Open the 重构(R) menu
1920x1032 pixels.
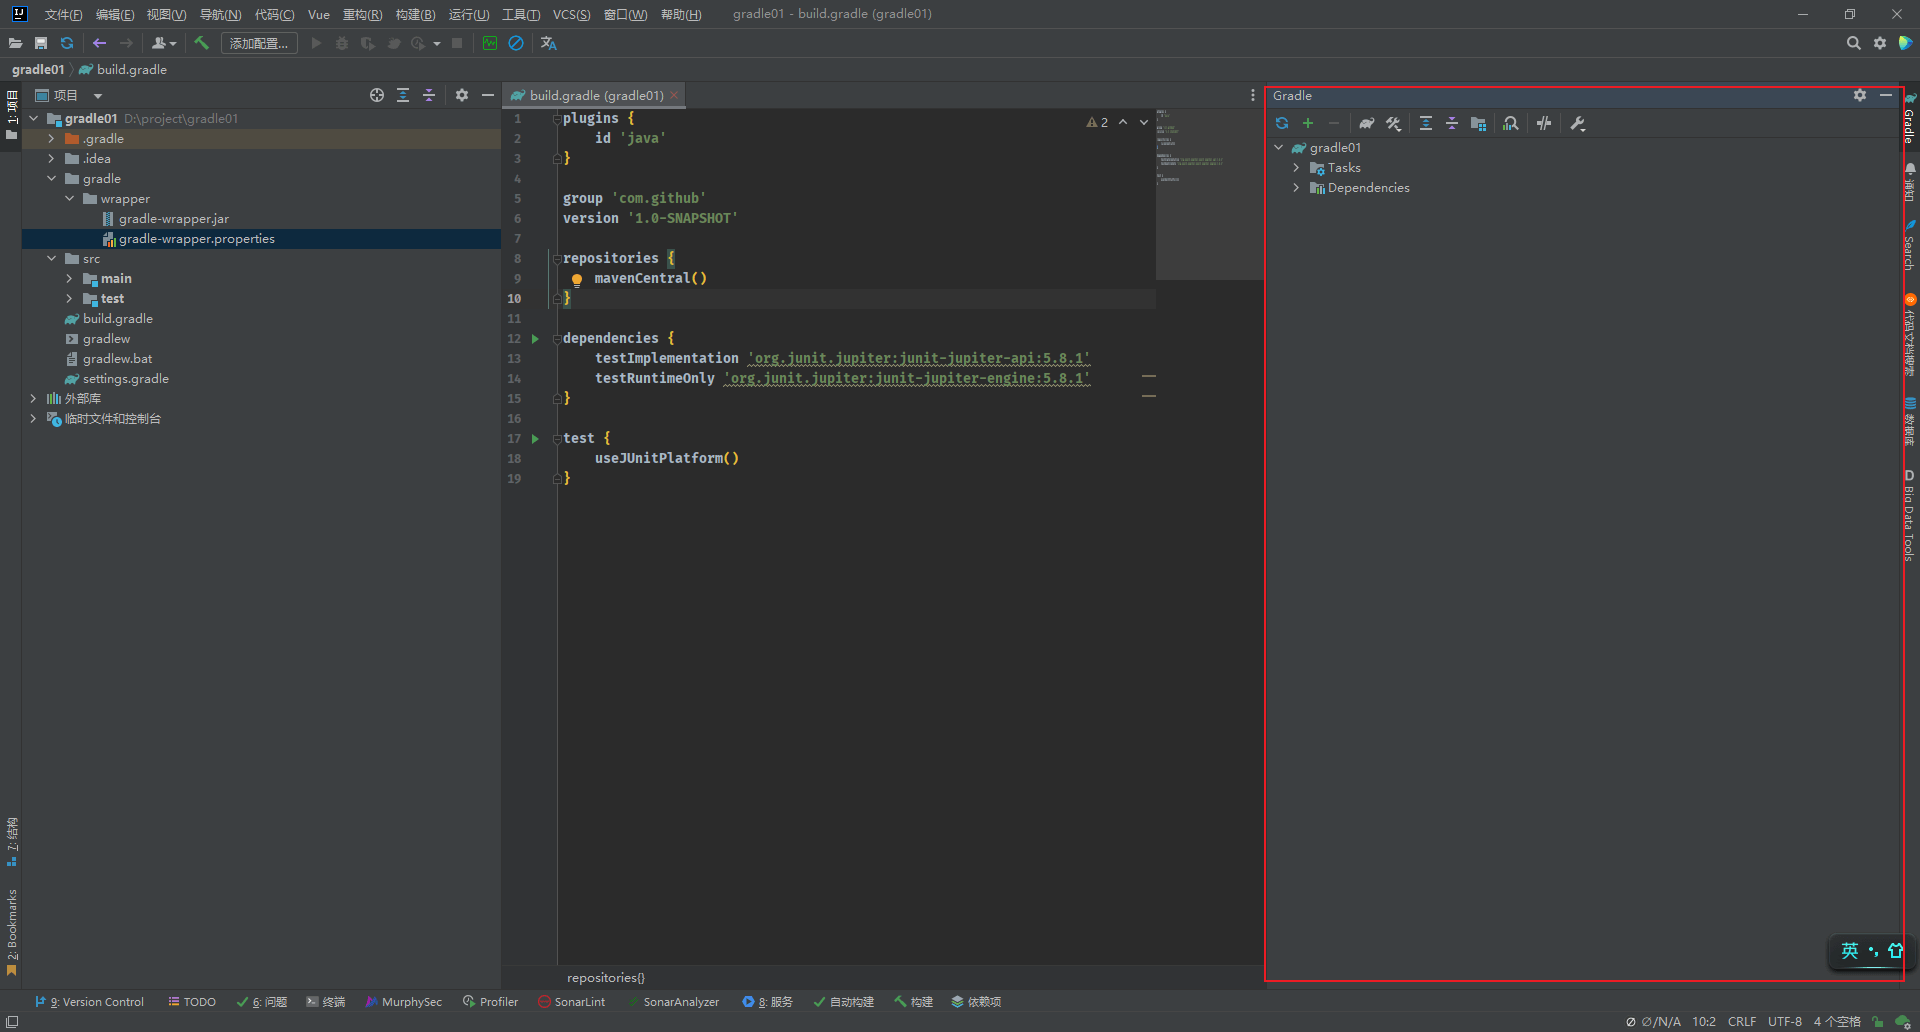coord(362,14)
